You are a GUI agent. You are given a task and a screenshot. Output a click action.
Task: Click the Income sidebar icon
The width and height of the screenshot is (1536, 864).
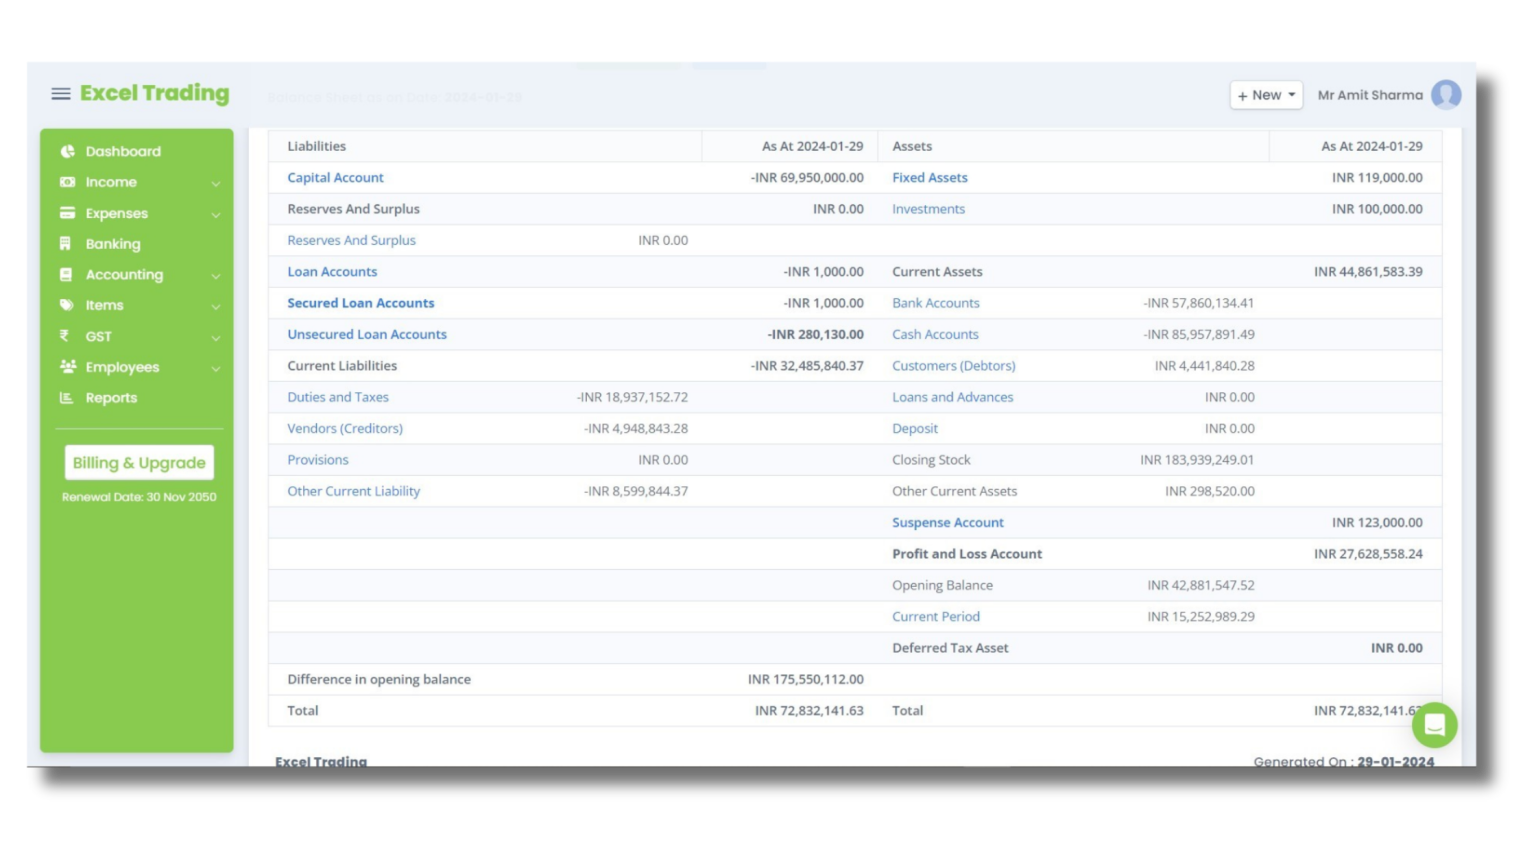pos(65,182)
